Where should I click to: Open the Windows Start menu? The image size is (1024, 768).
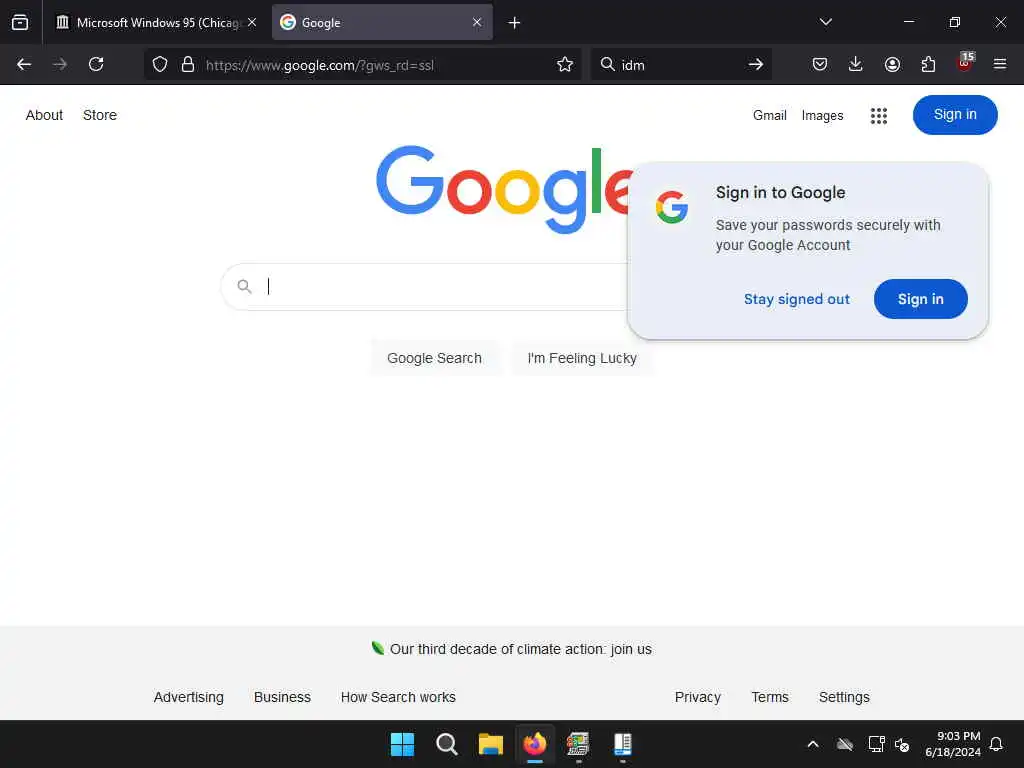click(x=402, y=744)
